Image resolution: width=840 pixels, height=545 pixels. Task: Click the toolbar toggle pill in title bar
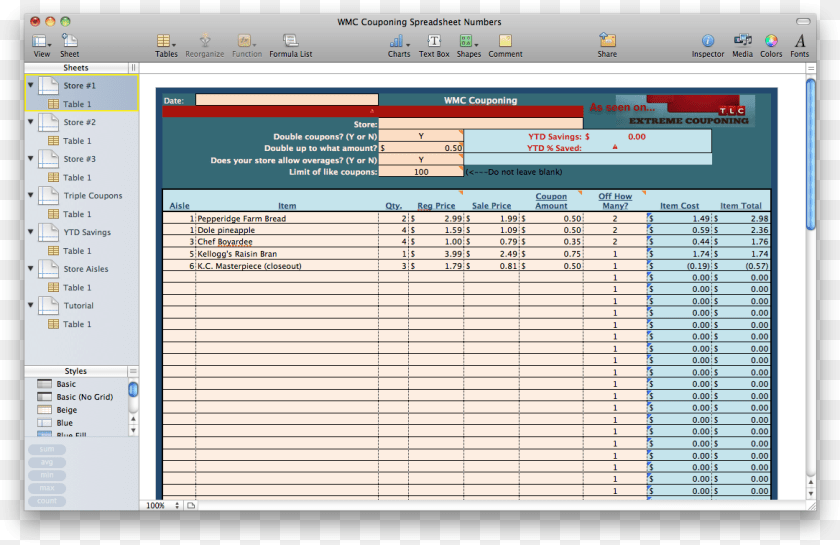pos(802,21)
